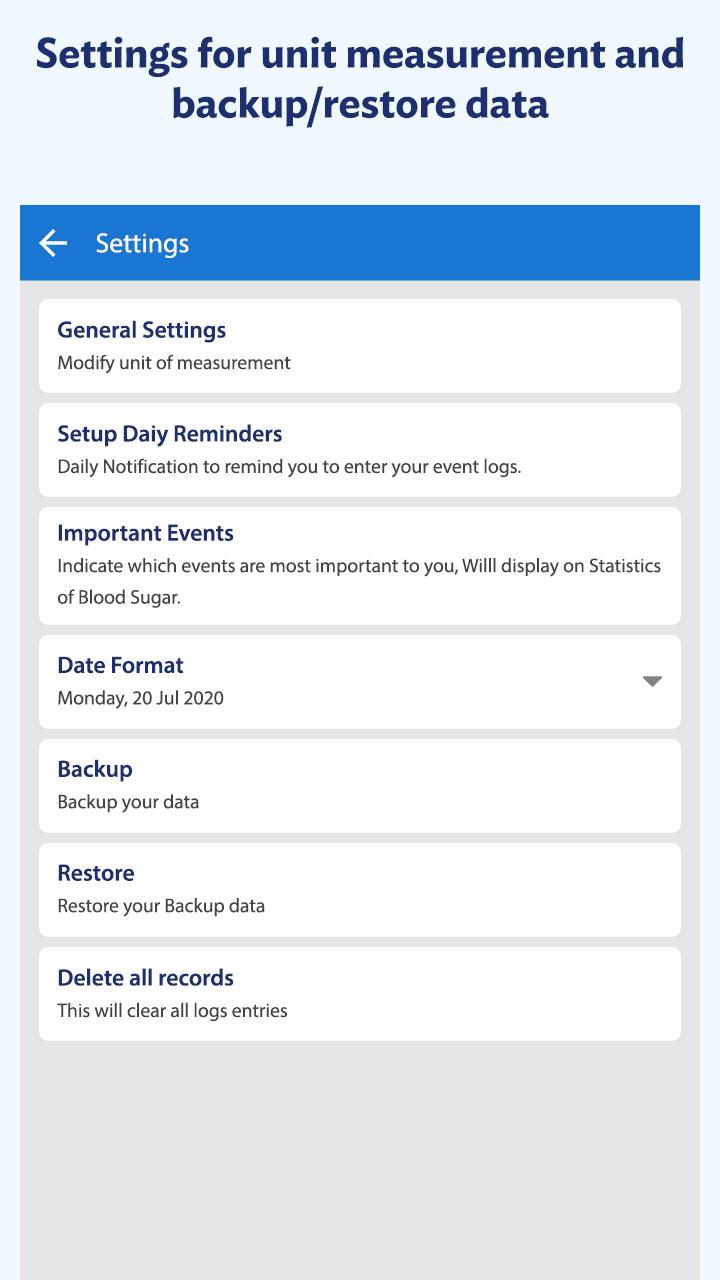Click "Modify unit of measurement" description
Image resolution: width=720 pixels, height=1280 pixels.
coord(174,363)
